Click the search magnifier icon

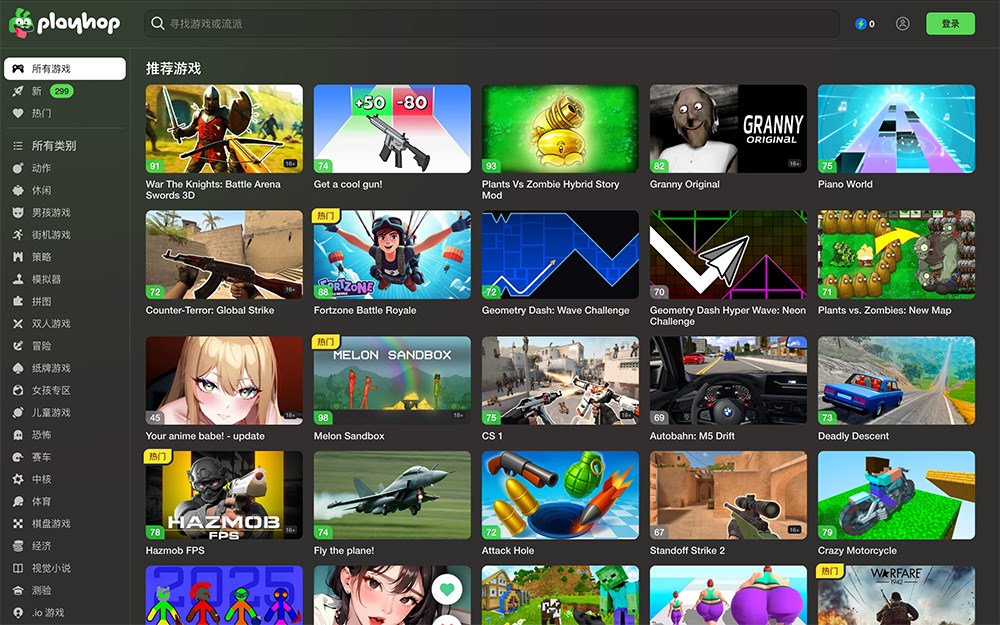[x=158, y=24]
